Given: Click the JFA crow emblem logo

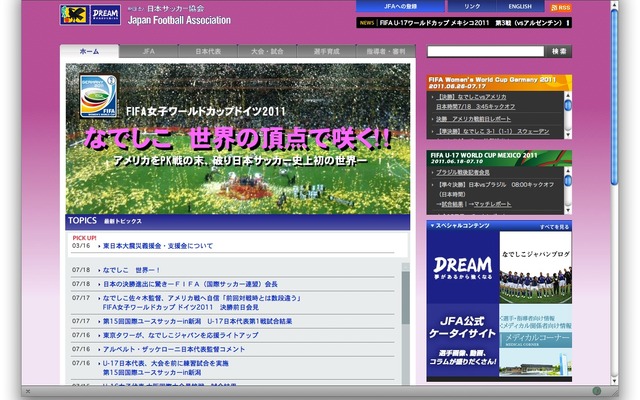Looking at the screenshot, I should [75, 15].
